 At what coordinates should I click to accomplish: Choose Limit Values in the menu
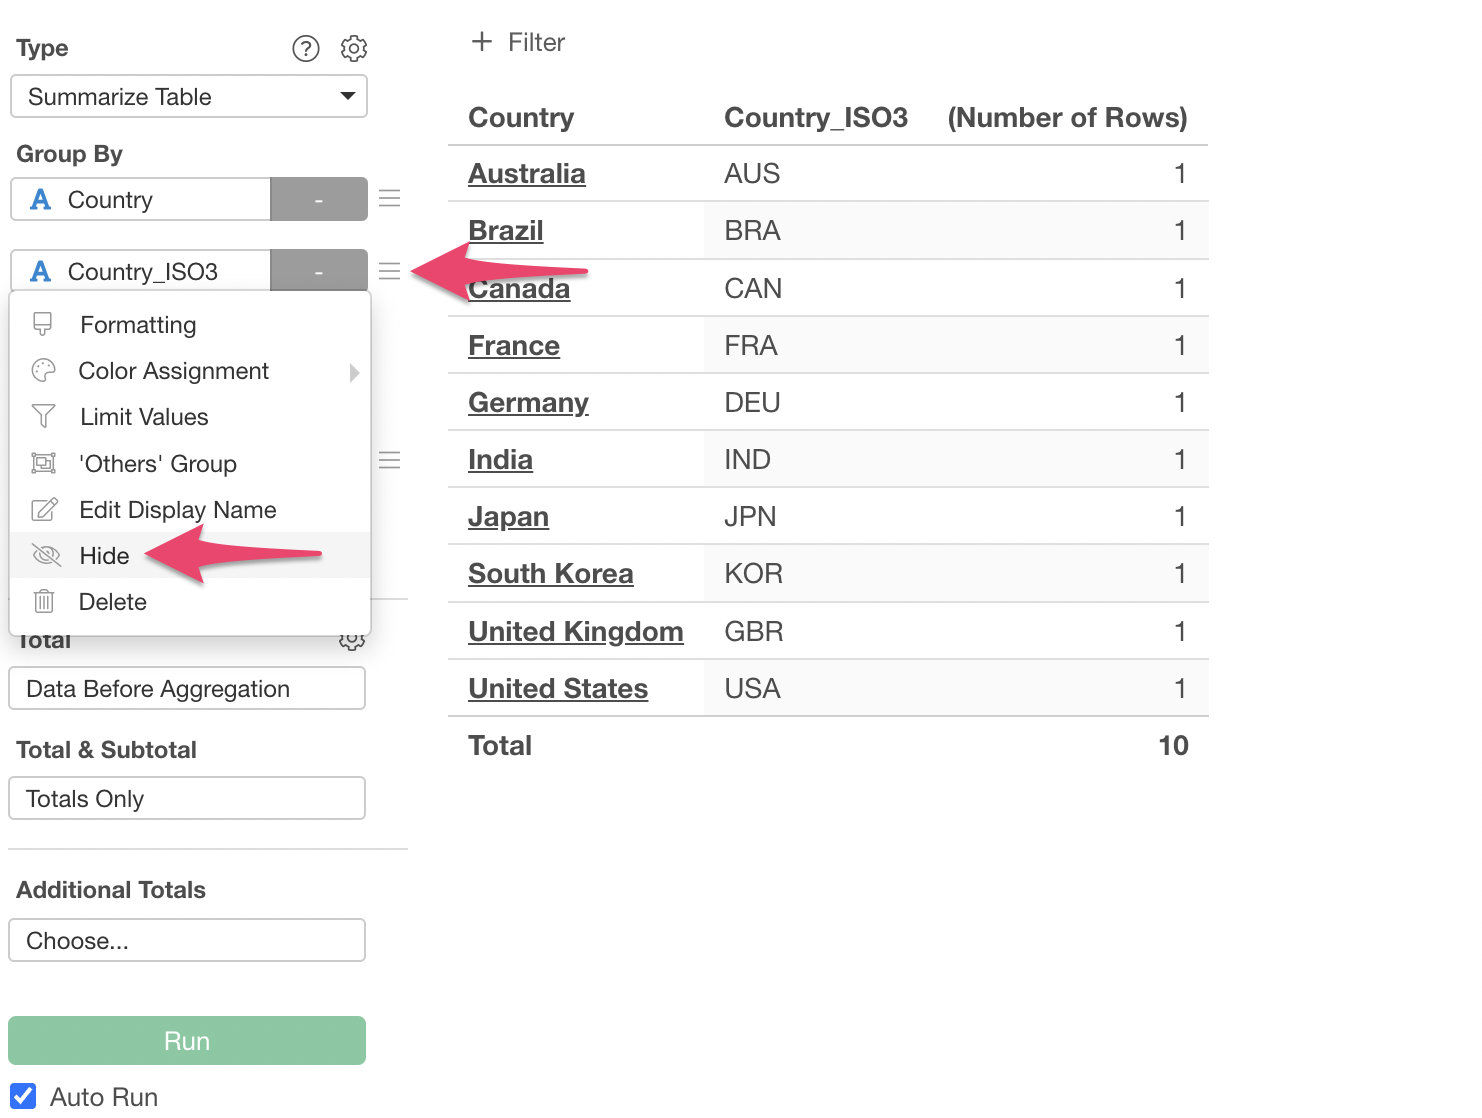pos(144,417)
